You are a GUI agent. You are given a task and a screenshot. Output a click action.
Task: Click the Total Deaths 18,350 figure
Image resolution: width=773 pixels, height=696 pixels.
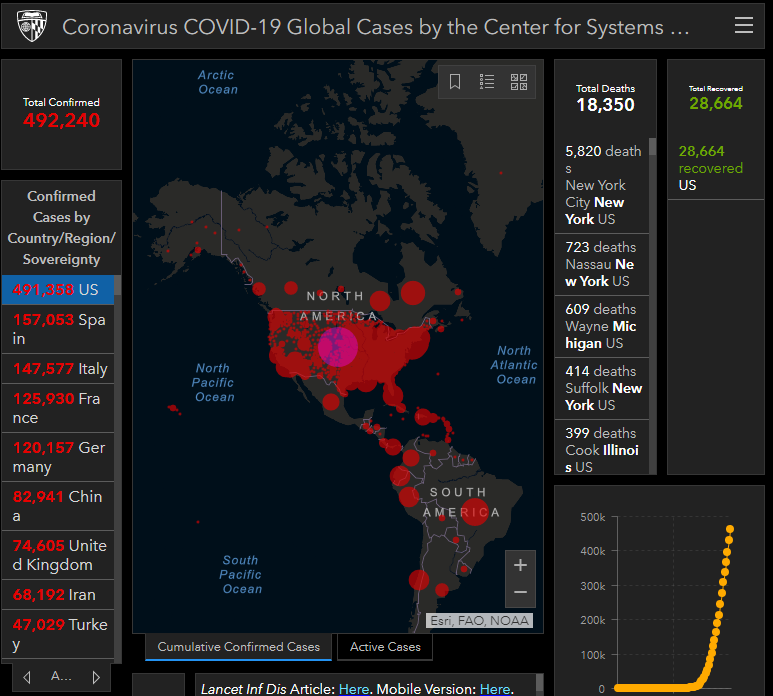click(605, 104)
